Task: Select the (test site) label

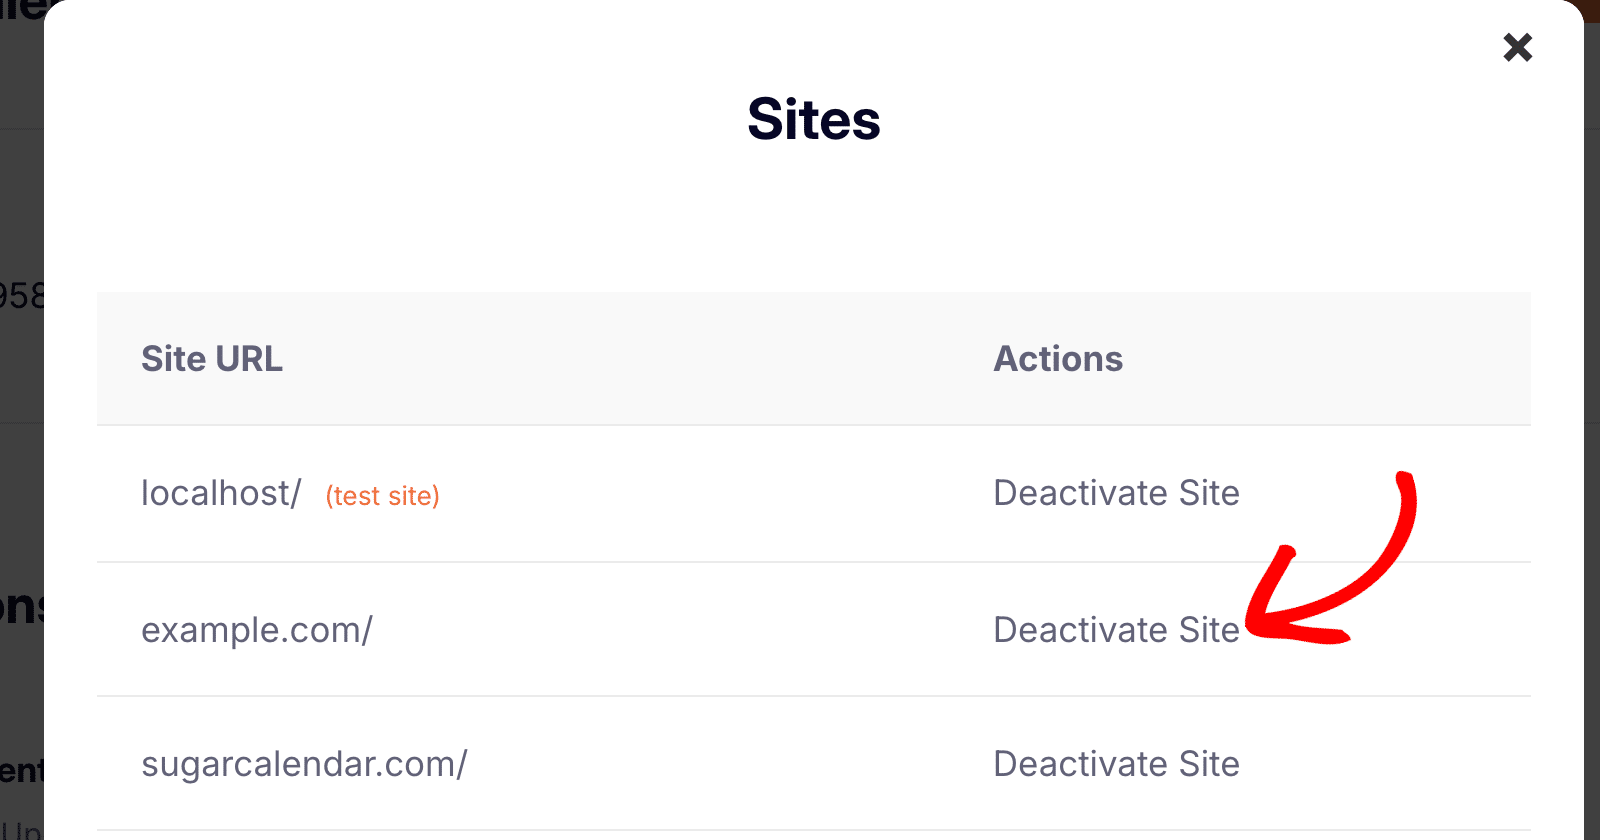Action: tap(382, 495)
